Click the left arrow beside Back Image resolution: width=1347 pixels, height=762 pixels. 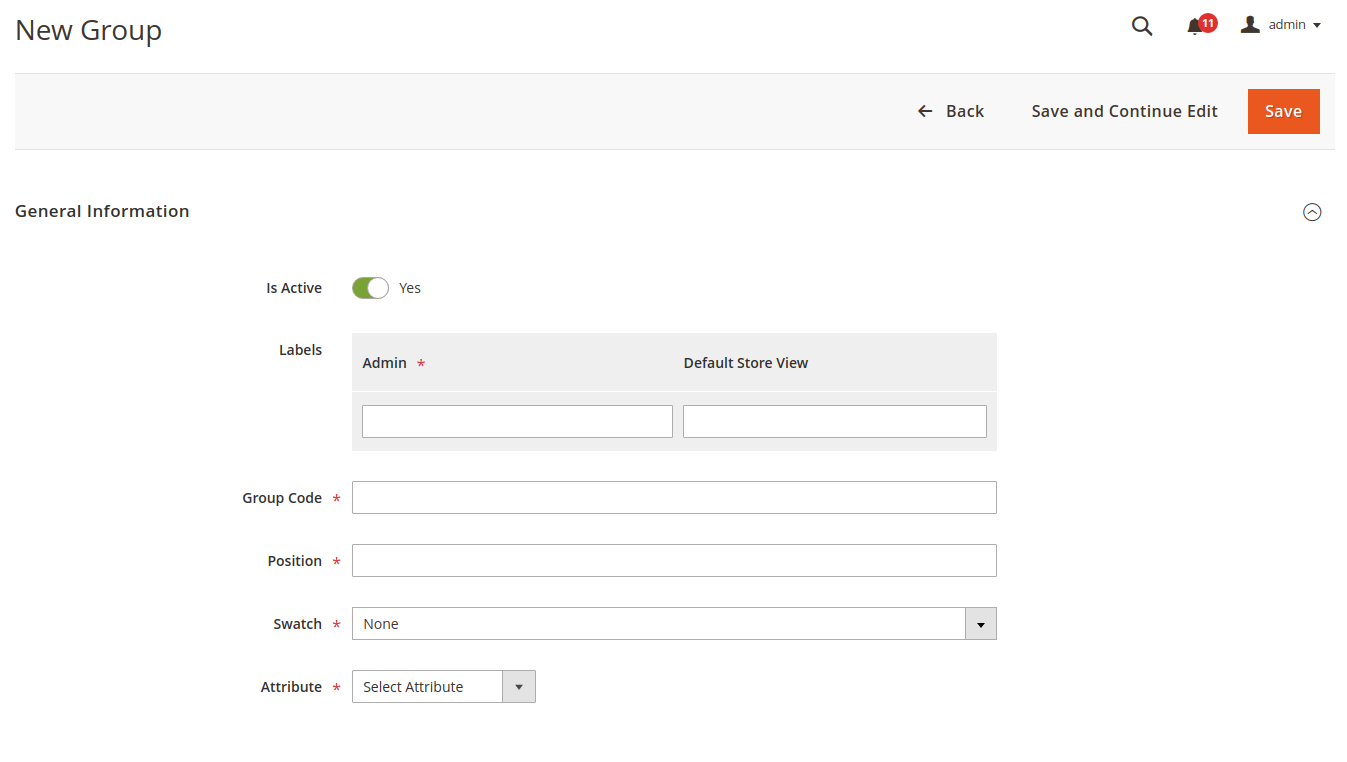[x=925, y=111]
